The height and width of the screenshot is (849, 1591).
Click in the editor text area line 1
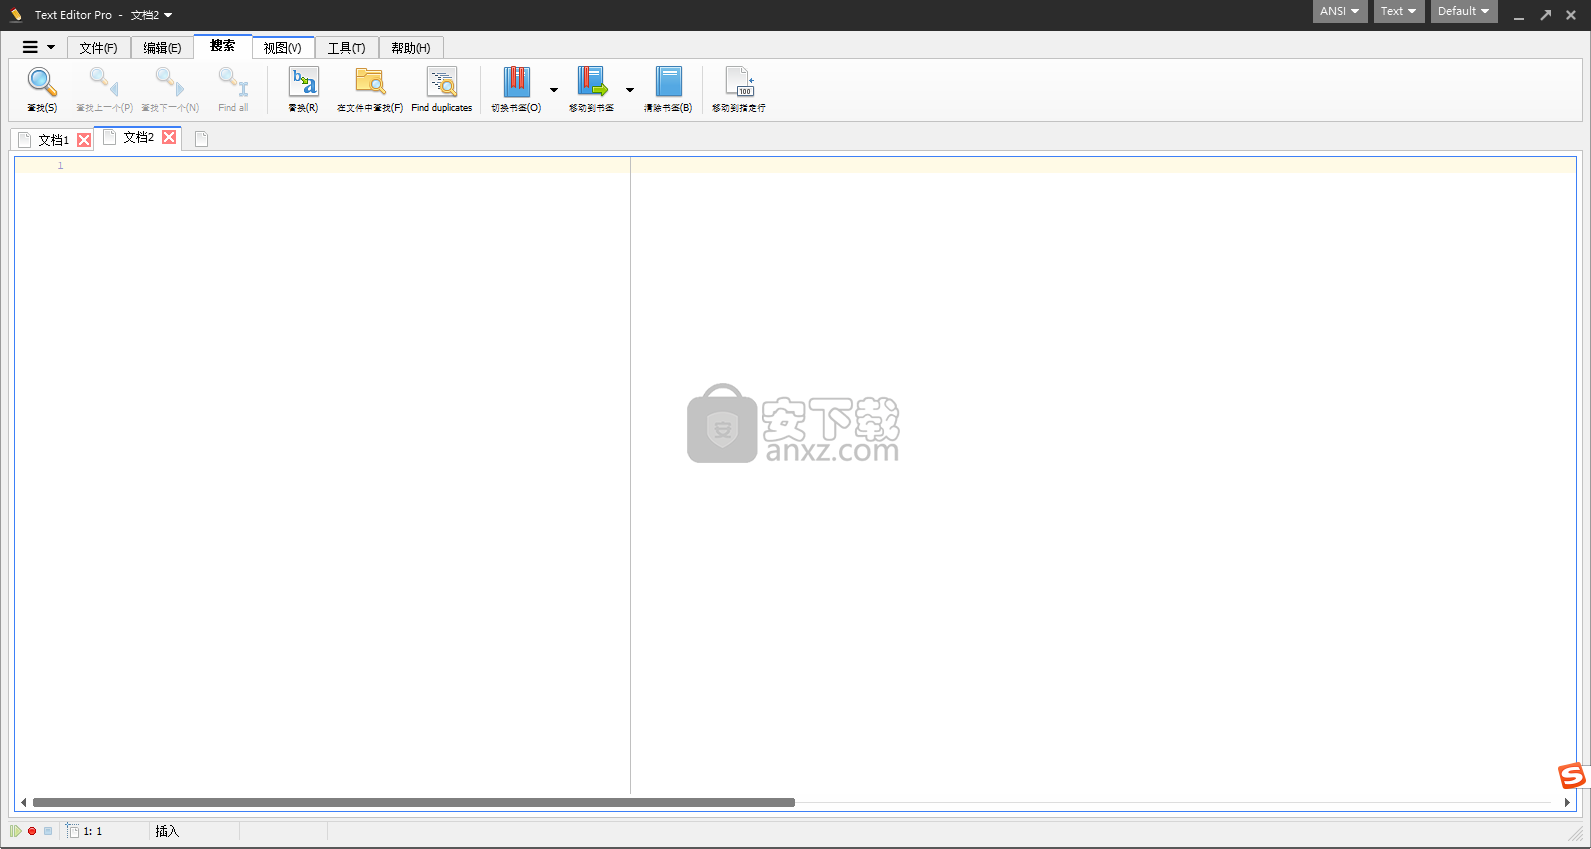[x=820, y=165]
